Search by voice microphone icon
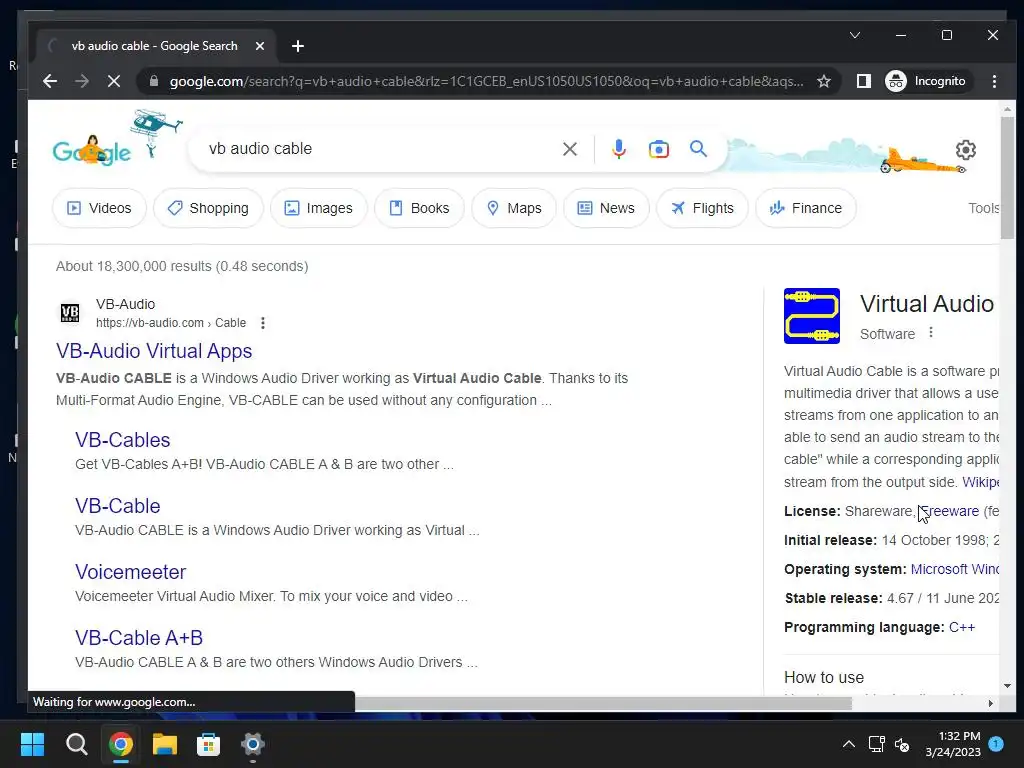Image resolution: width=1024 pixels, height=768 pixels. [x=618, y=149]
